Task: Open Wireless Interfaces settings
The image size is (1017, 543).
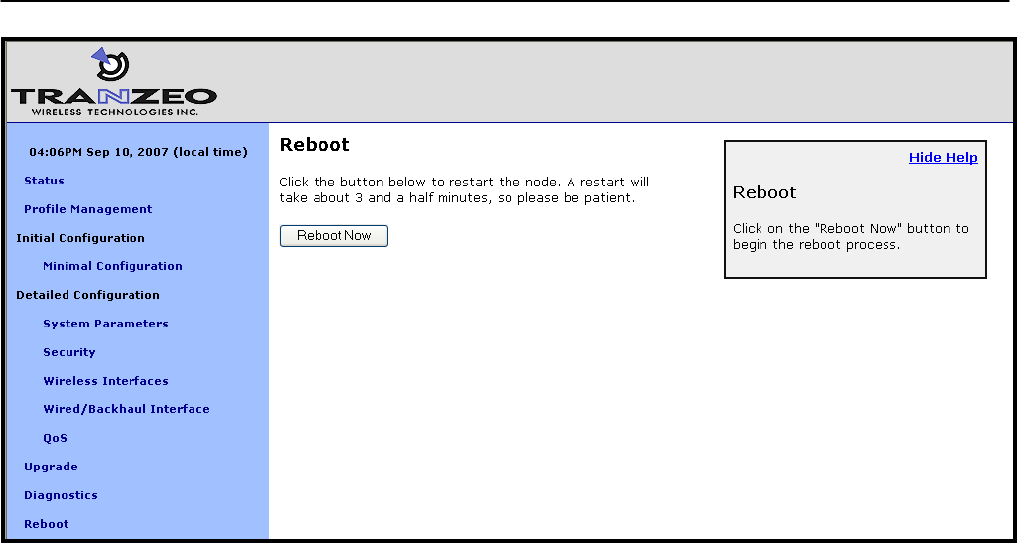Action: 106,381
